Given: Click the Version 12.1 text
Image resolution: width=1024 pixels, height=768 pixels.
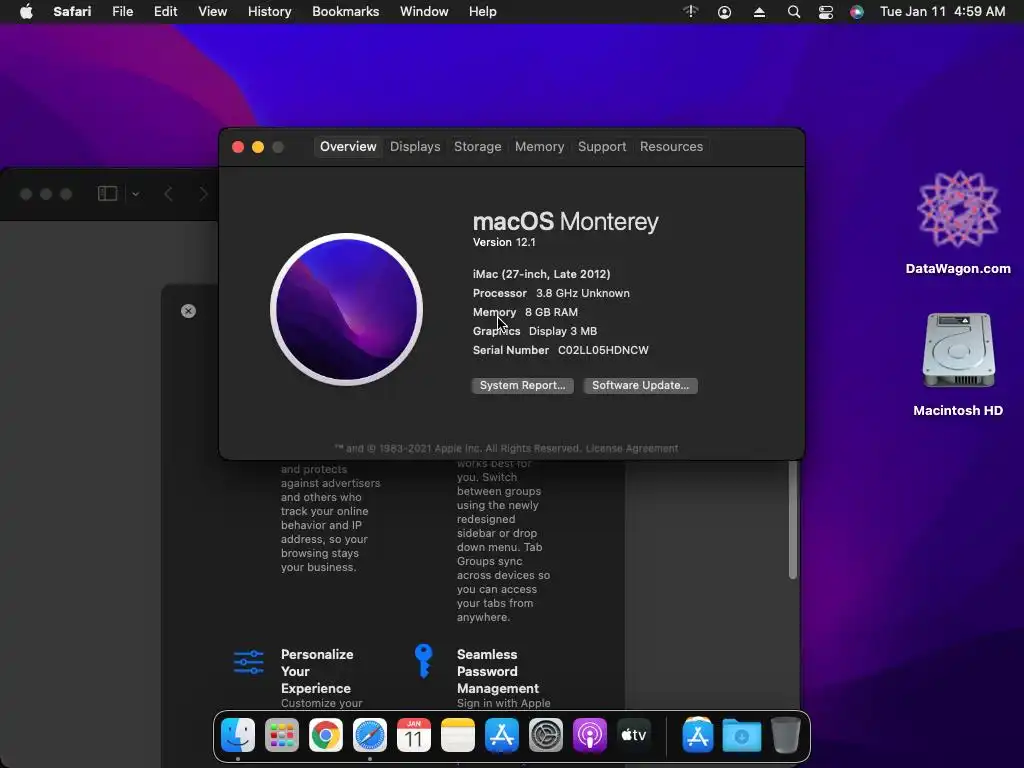Looking at the screenshot, I should [x=504, y=242].
